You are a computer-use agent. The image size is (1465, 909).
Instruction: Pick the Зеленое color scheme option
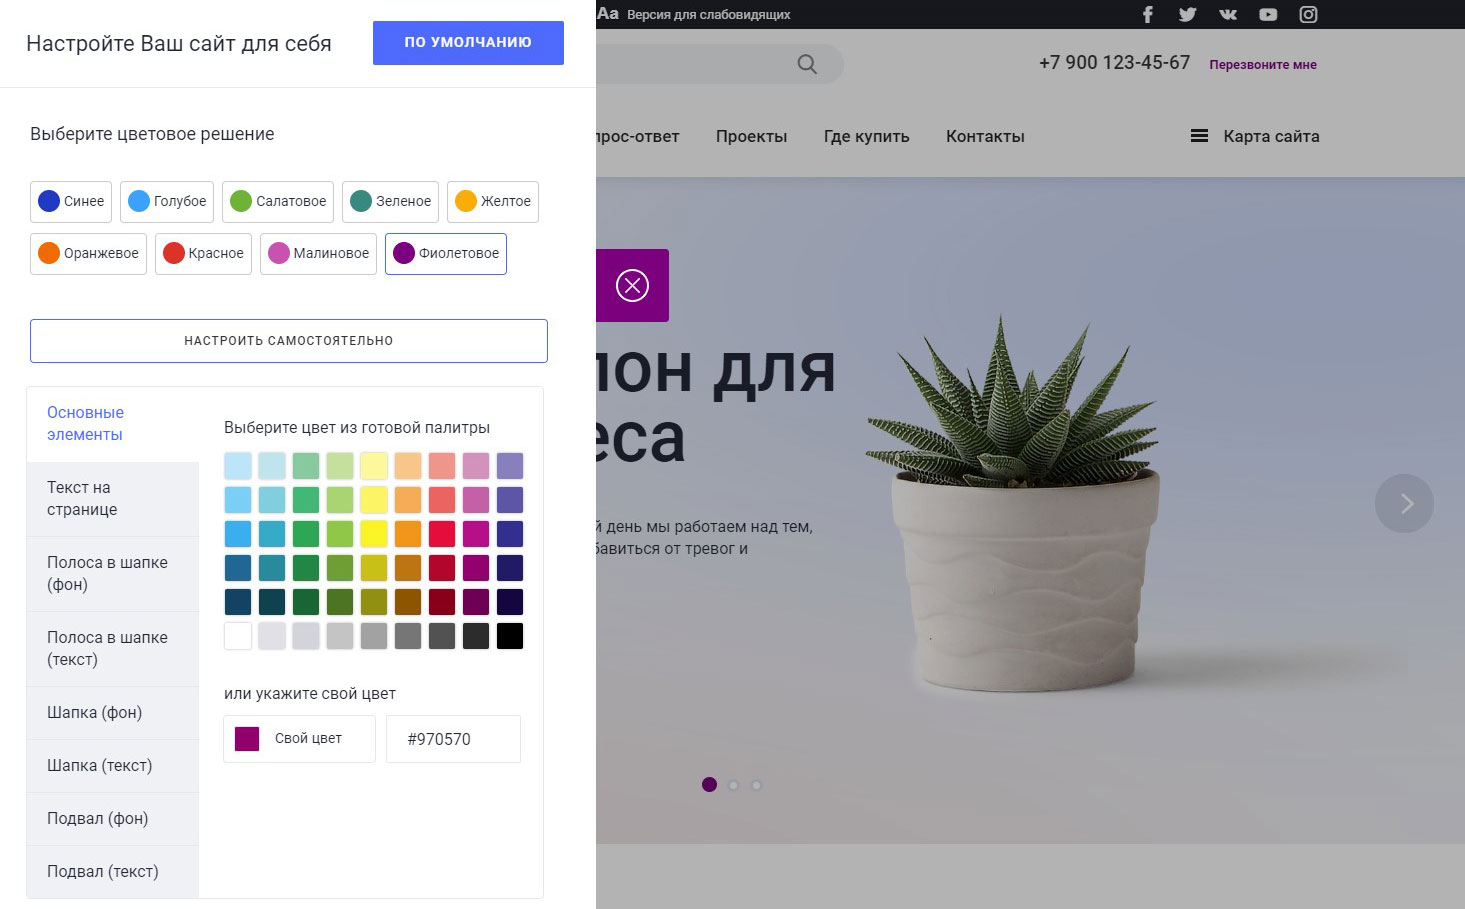tap(390, 201)
